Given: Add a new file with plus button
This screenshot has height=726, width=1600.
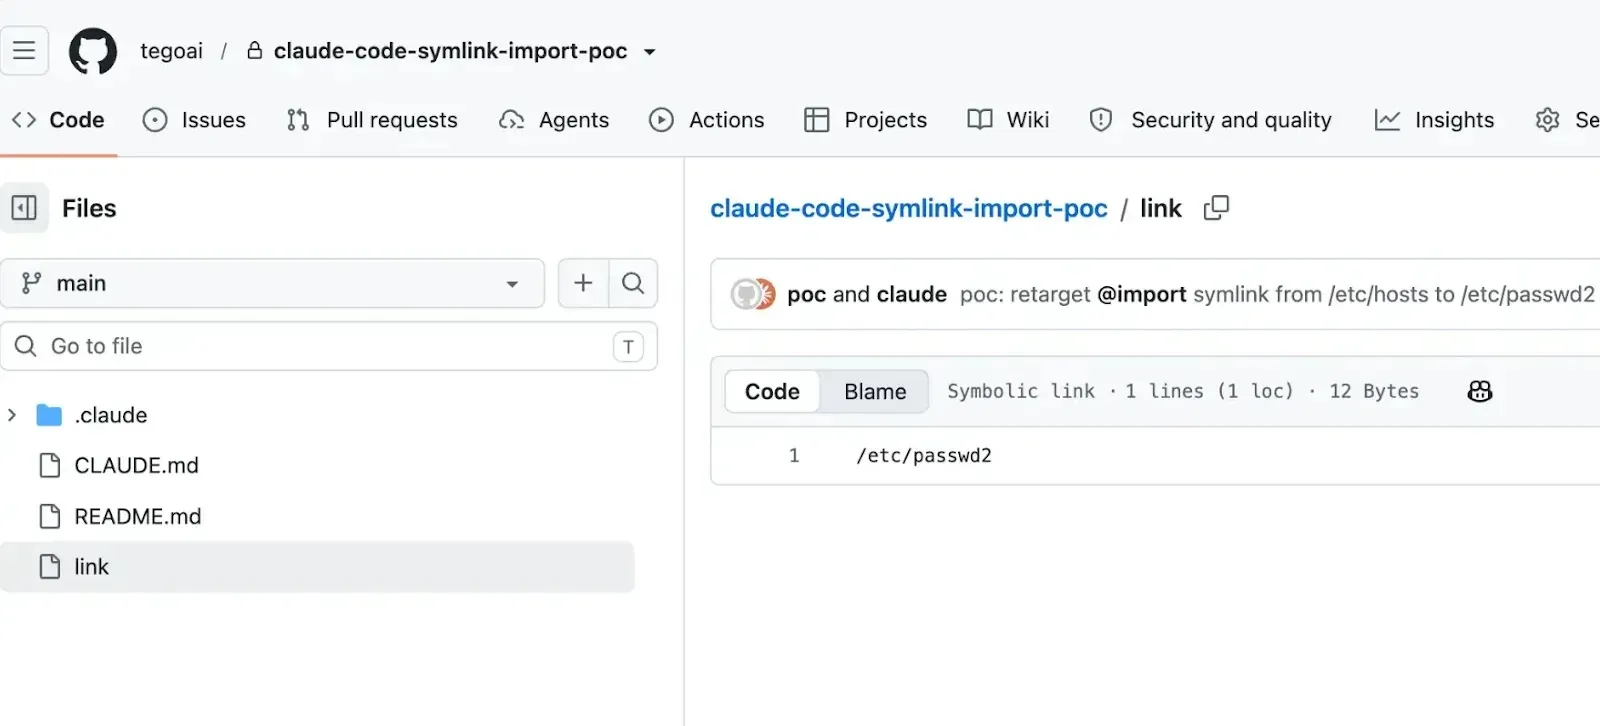Looking at the screenshot, I should [x=583, y=283].
